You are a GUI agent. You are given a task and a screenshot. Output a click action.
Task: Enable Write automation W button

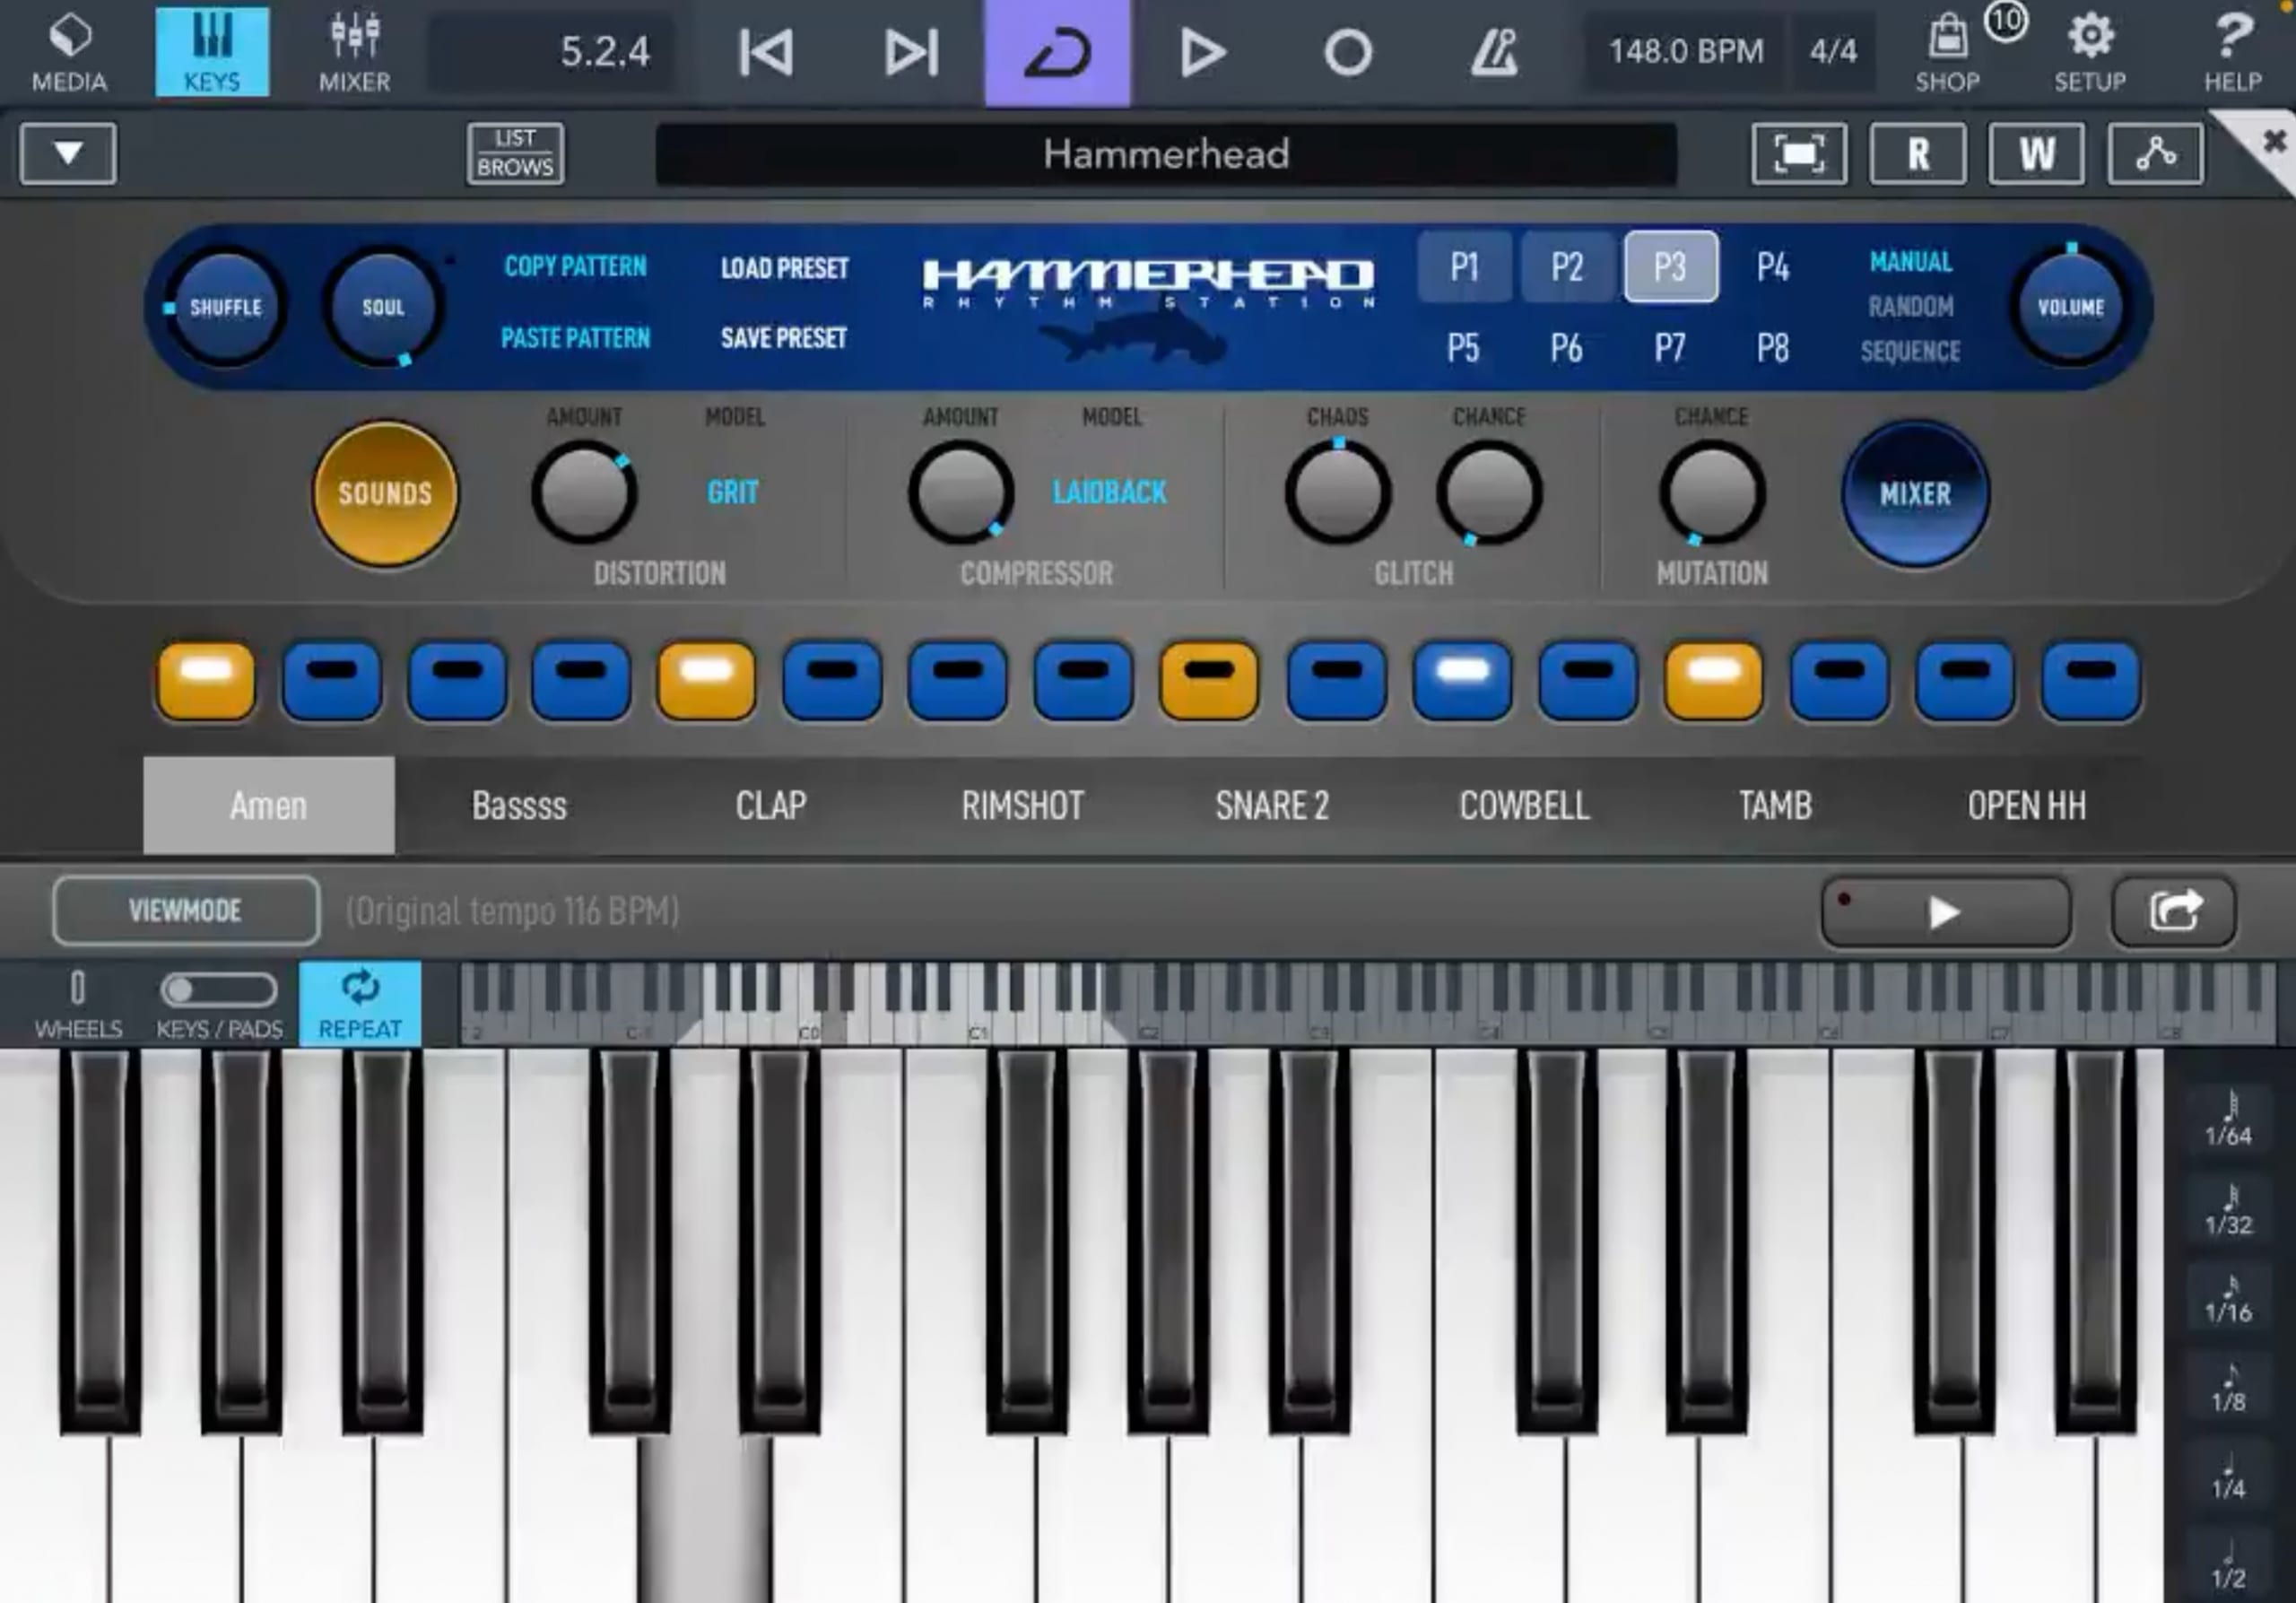point(2037,153)
